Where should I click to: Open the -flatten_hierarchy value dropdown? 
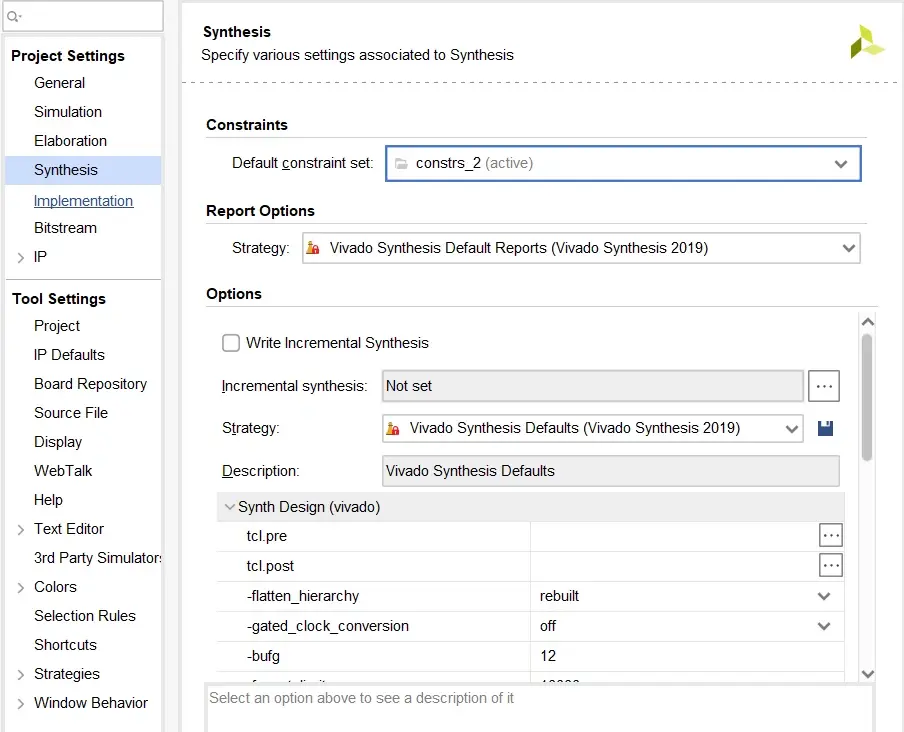coord(824,596)
